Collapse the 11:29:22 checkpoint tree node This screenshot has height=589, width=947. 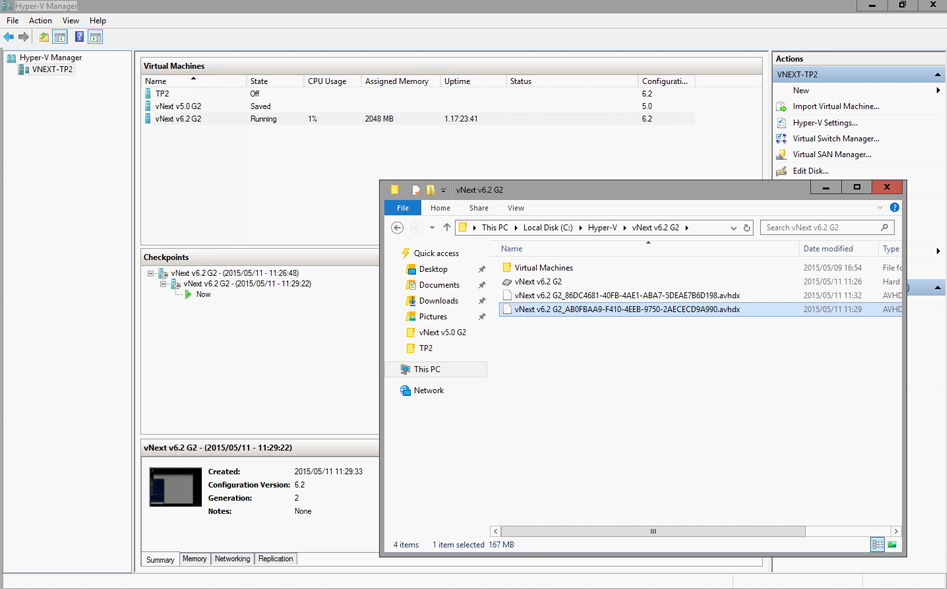[x=163, y=284]
